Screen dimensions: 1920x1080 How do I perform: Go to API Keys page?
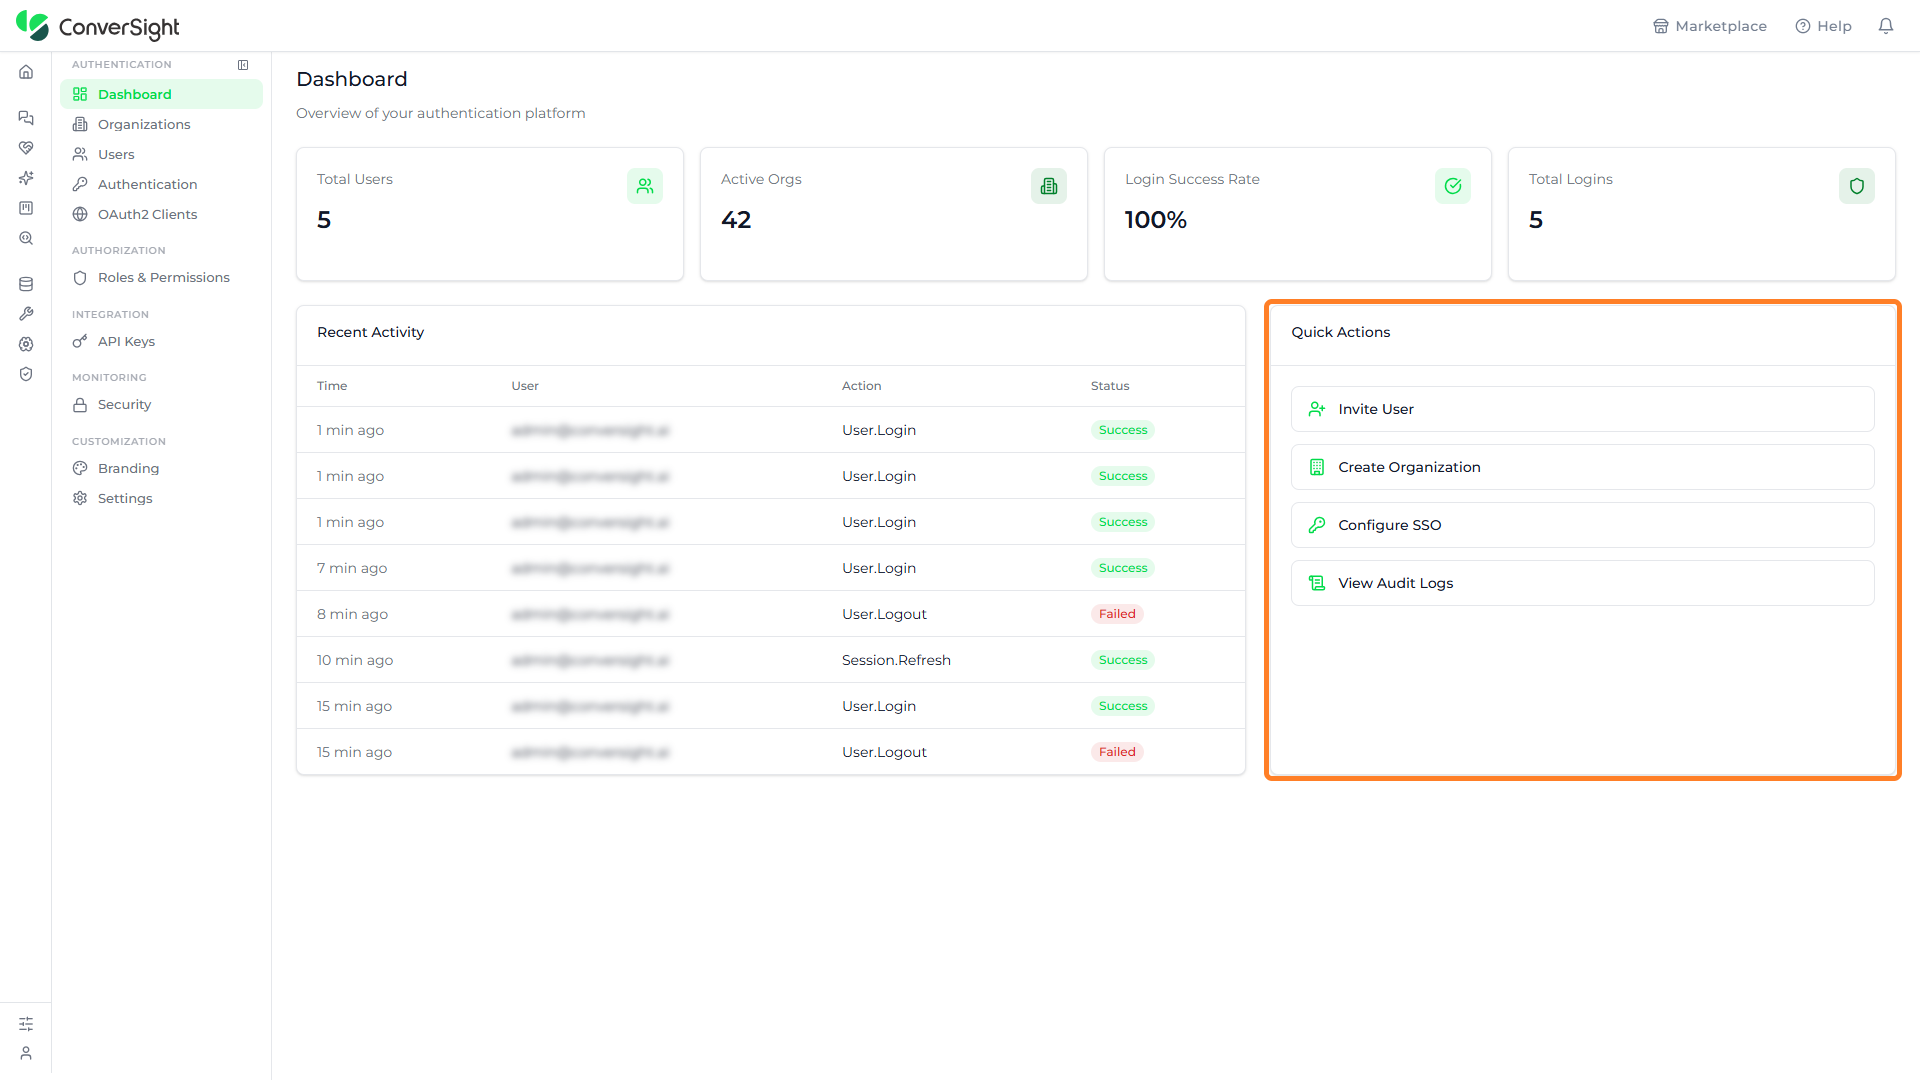coord(161,341)
